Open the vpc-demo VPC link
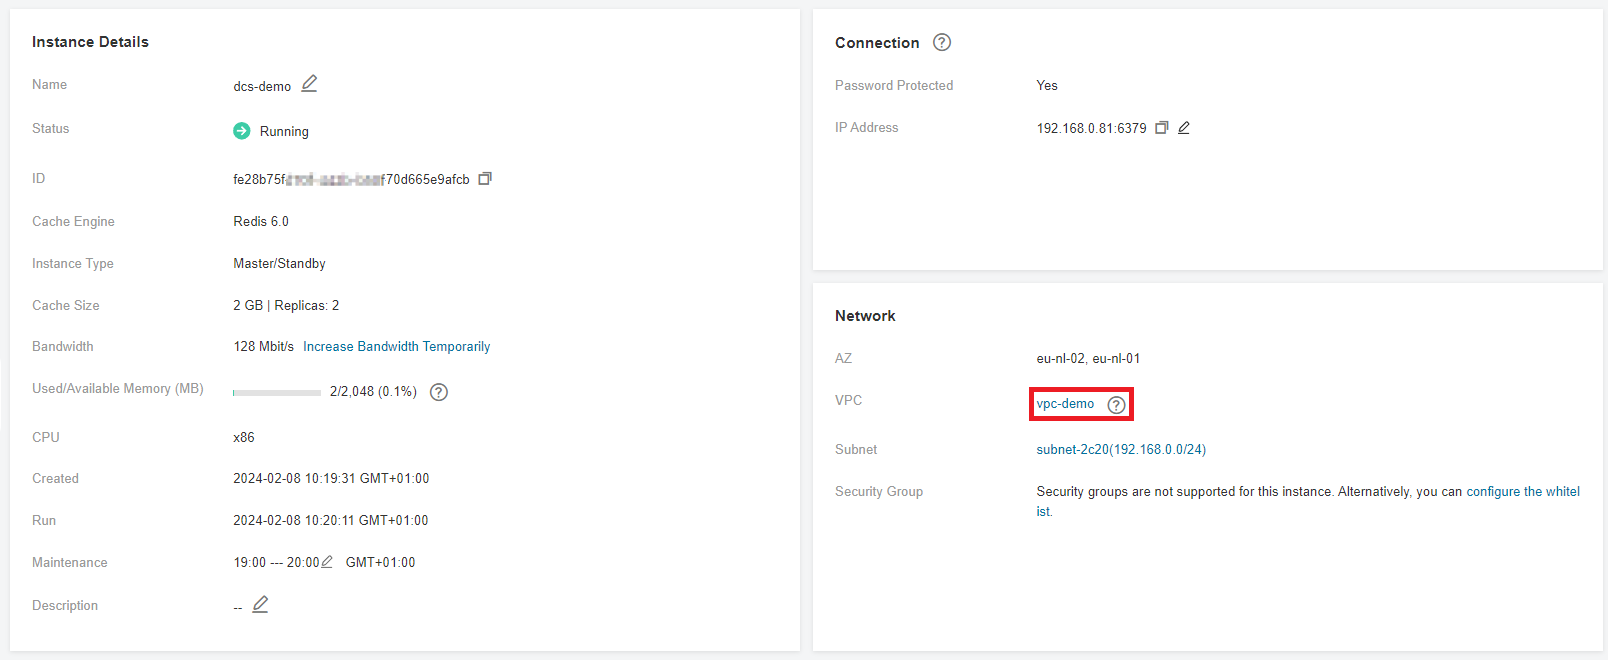 [x=1065, y=404]
